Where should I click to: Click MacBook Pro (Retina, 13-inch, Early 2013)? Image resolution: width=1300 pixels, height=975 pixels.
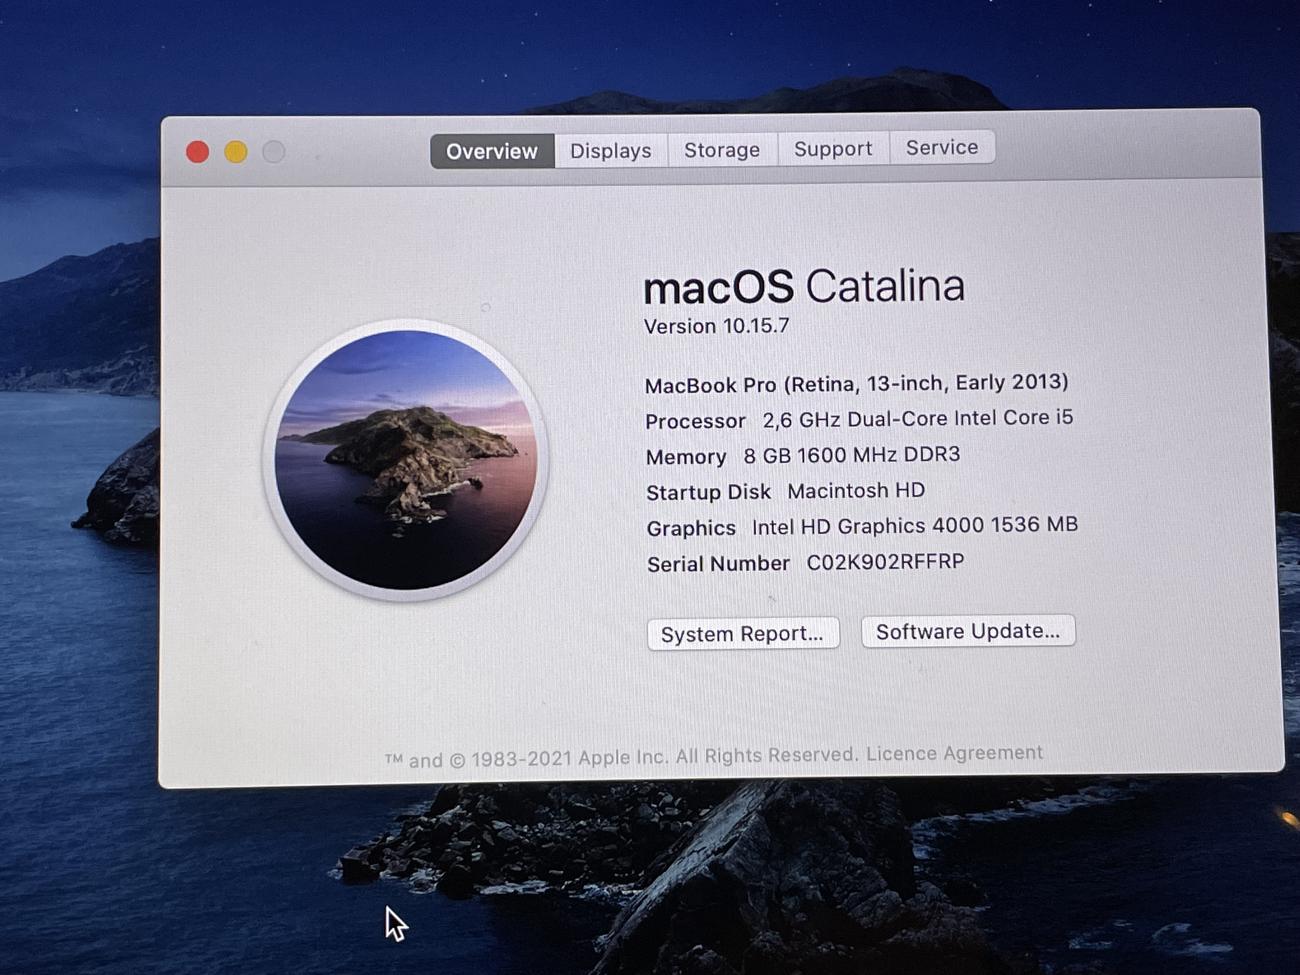point(856,383)
